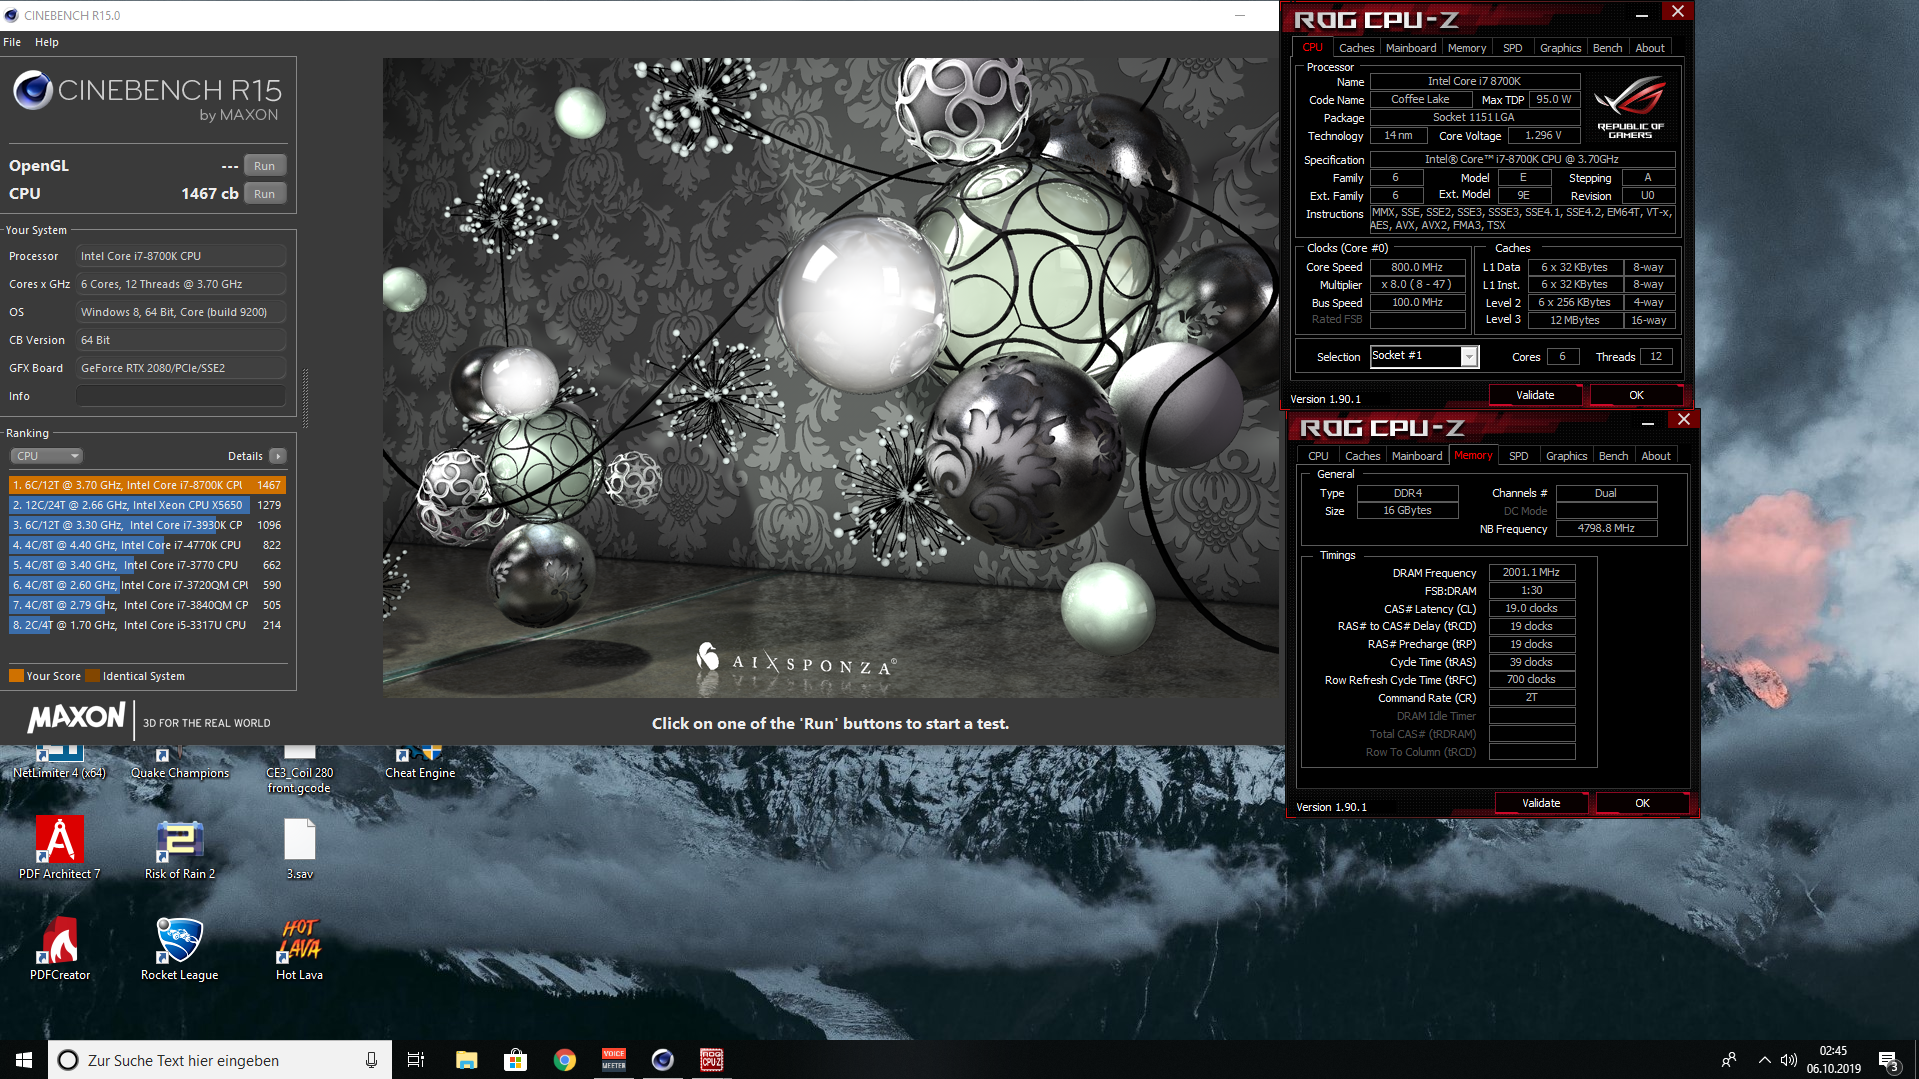This screenshot has width=1919, height=1079.
Task: Select ranking entry Intel Core i5-3317U
Action: 147,625
